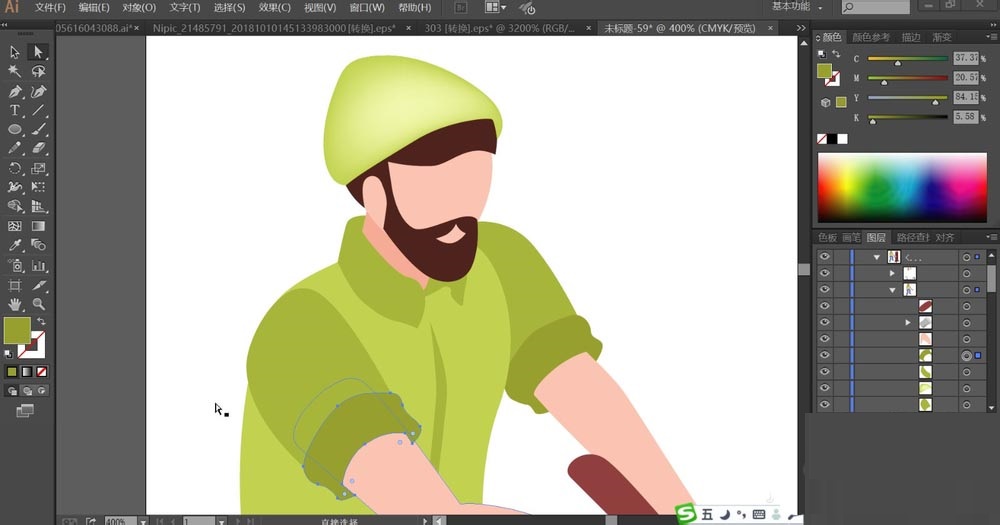Screen dimensions: 1000x525
Task: Open the 效果(C) menu
Action: (273, 7)
